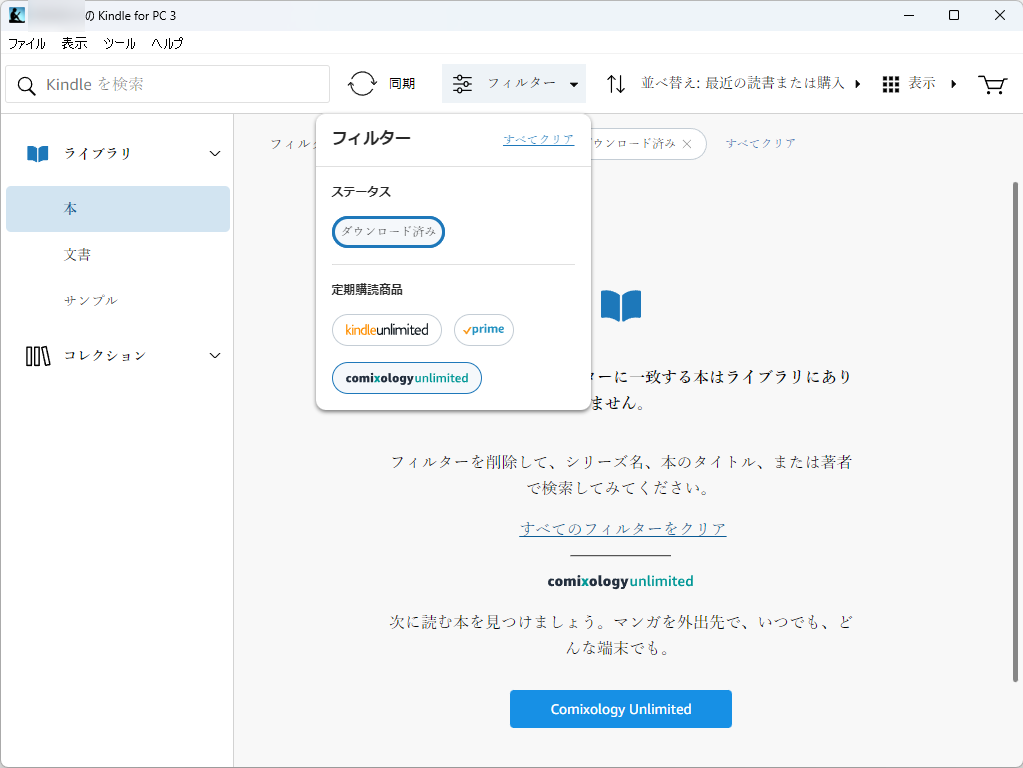Click the Collections icon beside コレクション

(x=37, y=355)
